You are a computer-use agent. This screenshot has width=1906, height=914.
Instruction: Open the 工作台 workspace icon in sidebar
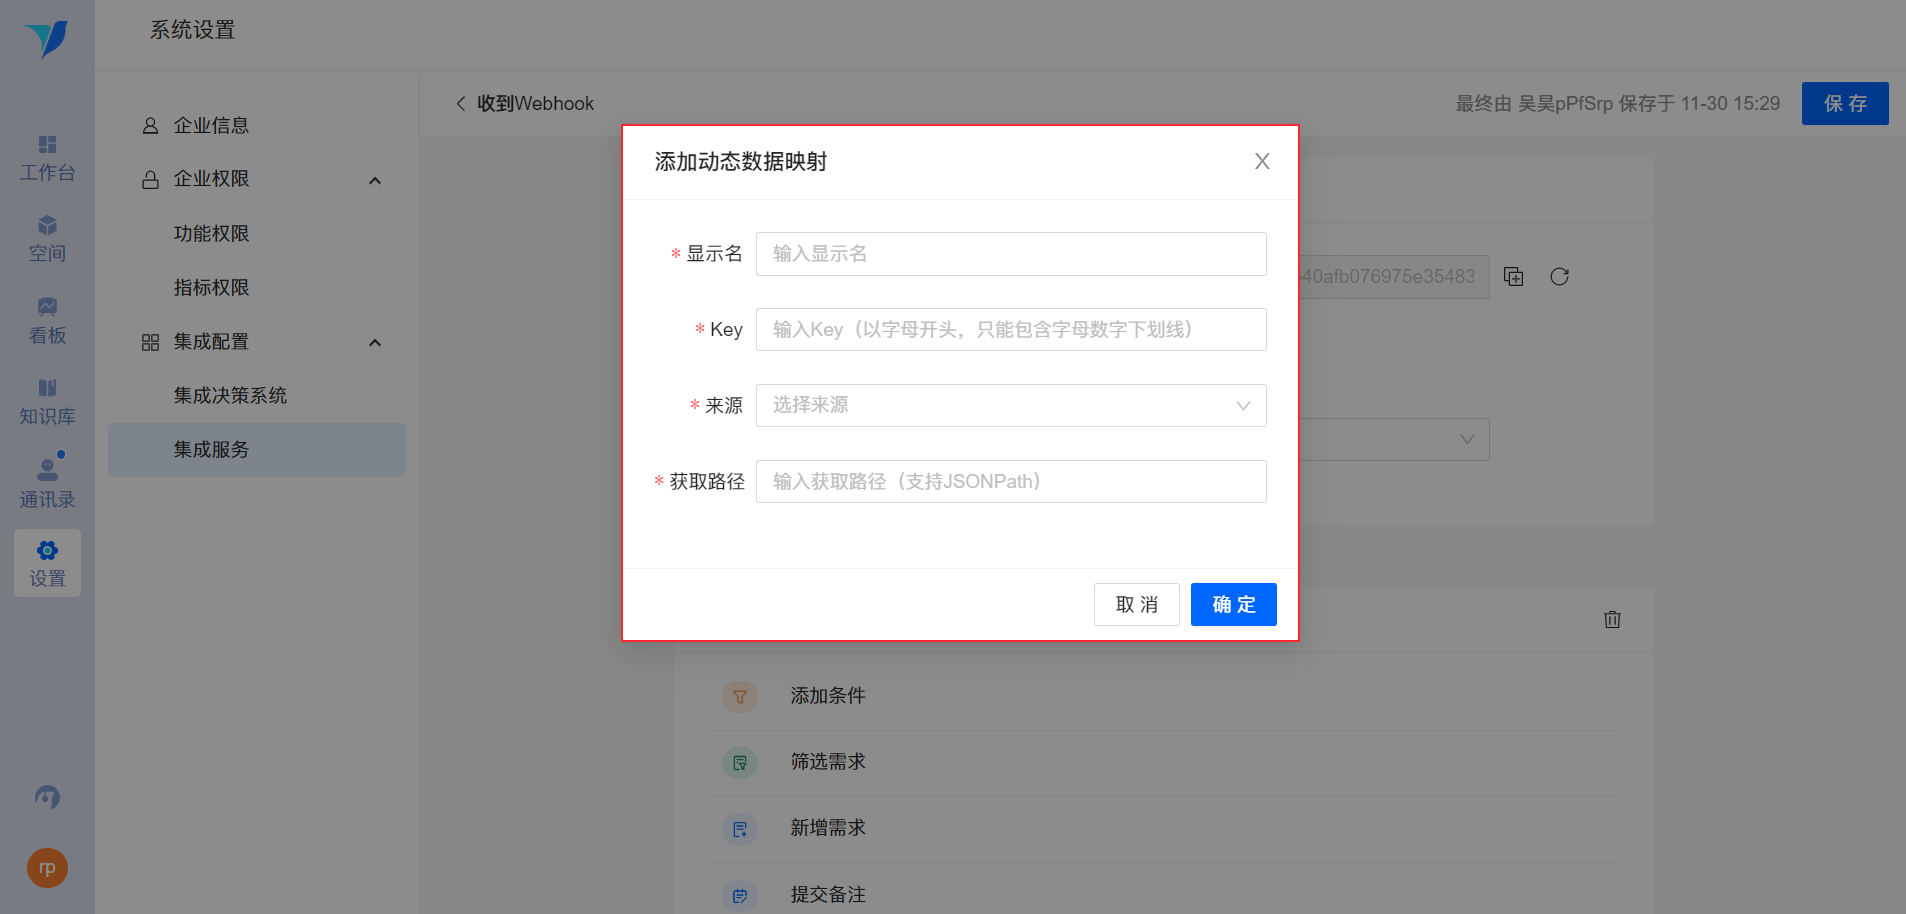[47, 159]
